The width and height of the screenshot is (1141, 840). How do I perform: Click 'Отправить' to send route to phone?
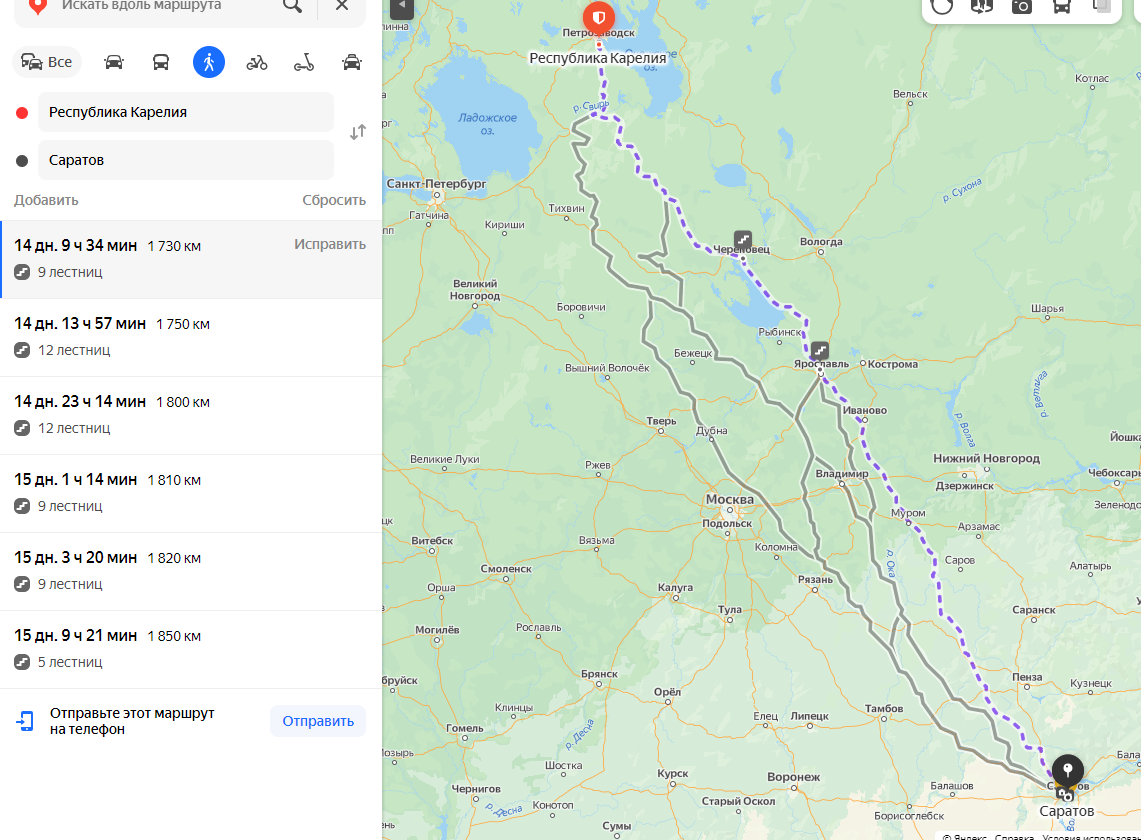tap(318, 721)
